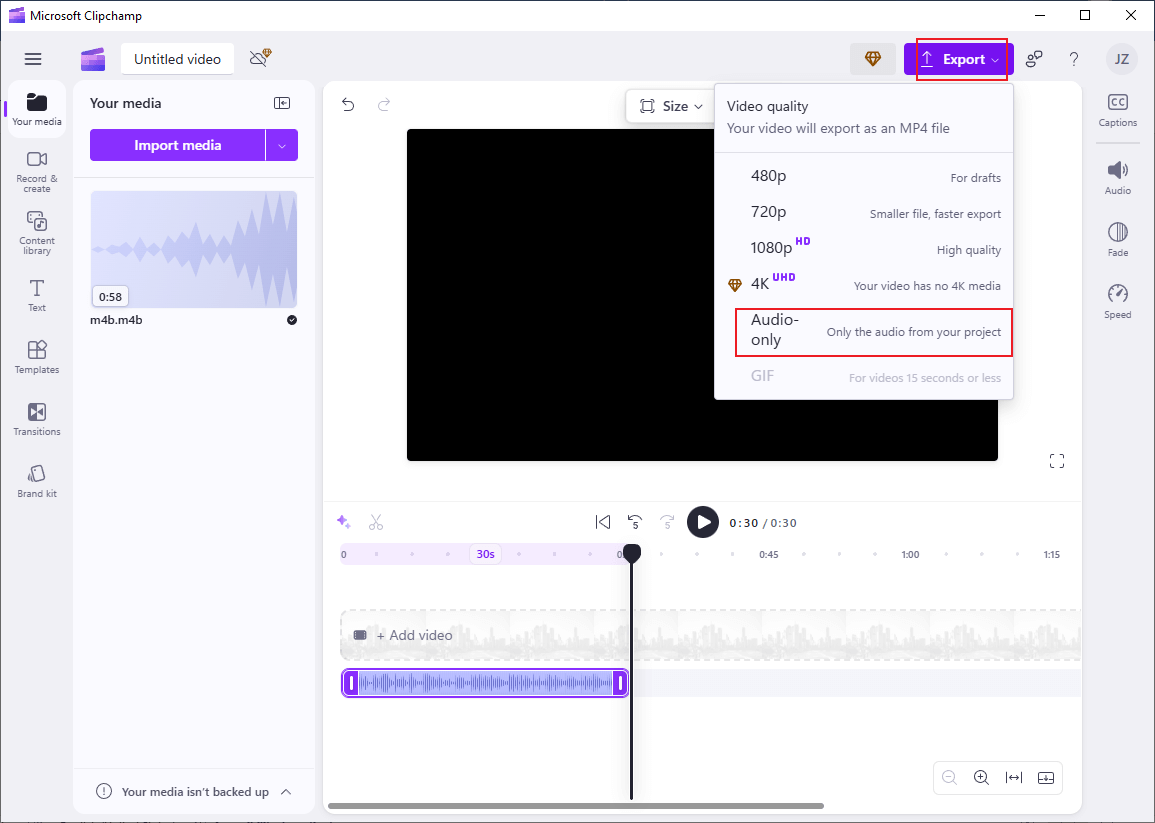The width and height of the screenshot is (1155, 823).
Task: Open the Fade properties panel
Action: click(x=1117, y=239)
